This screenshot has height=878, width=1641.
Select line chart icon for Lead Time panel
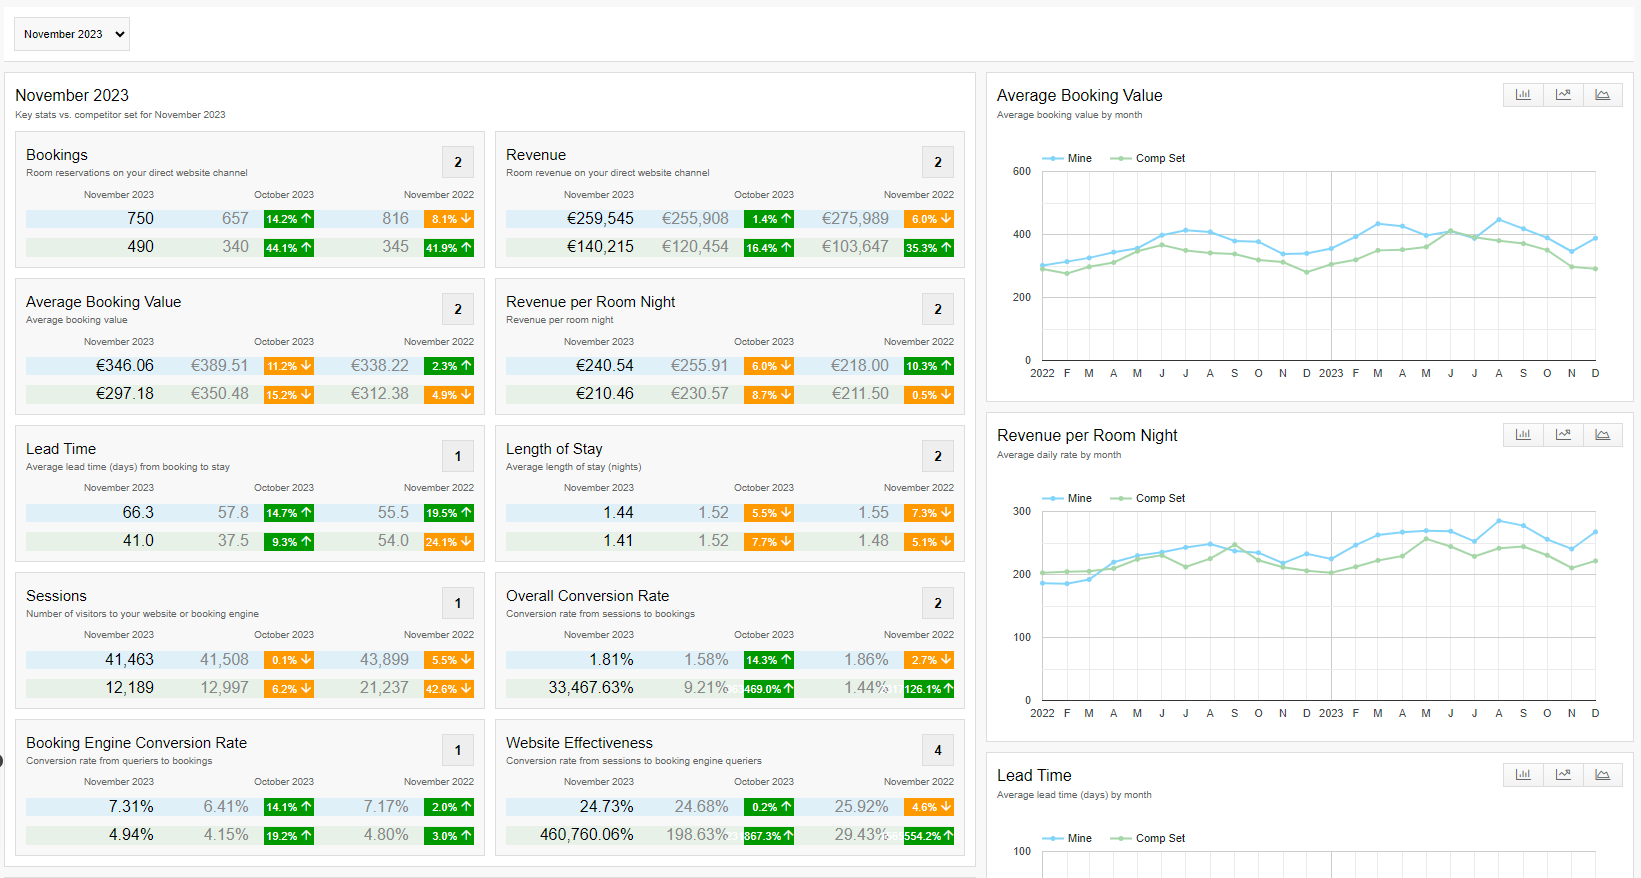(x=1563, y=775)
